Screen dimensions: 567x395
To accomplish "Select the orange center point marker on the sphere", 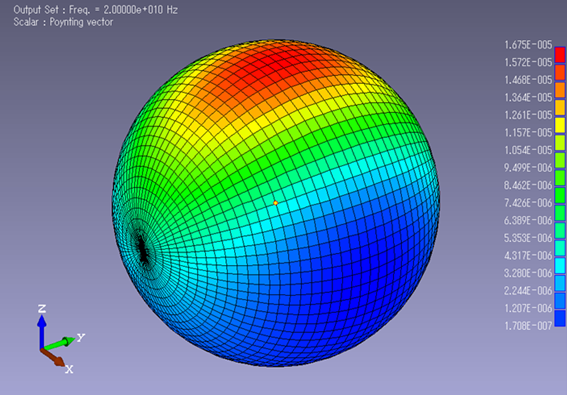I will pos(276,203).
